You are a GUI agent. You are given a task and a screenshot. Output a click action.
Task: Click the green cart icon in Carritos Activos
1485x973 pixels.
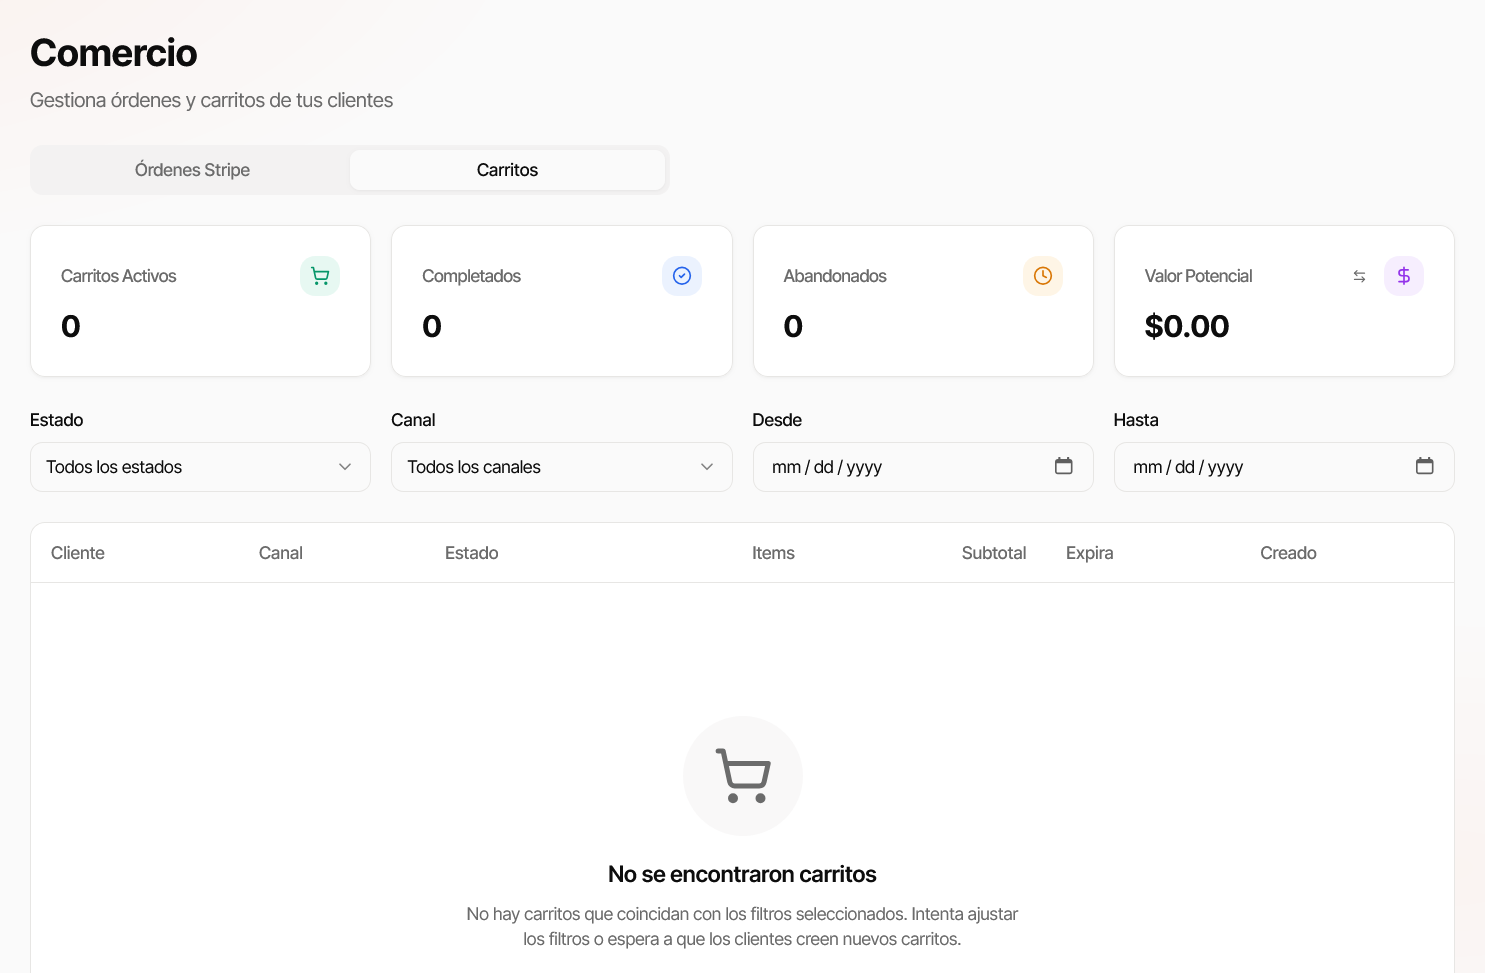point(320,276)
